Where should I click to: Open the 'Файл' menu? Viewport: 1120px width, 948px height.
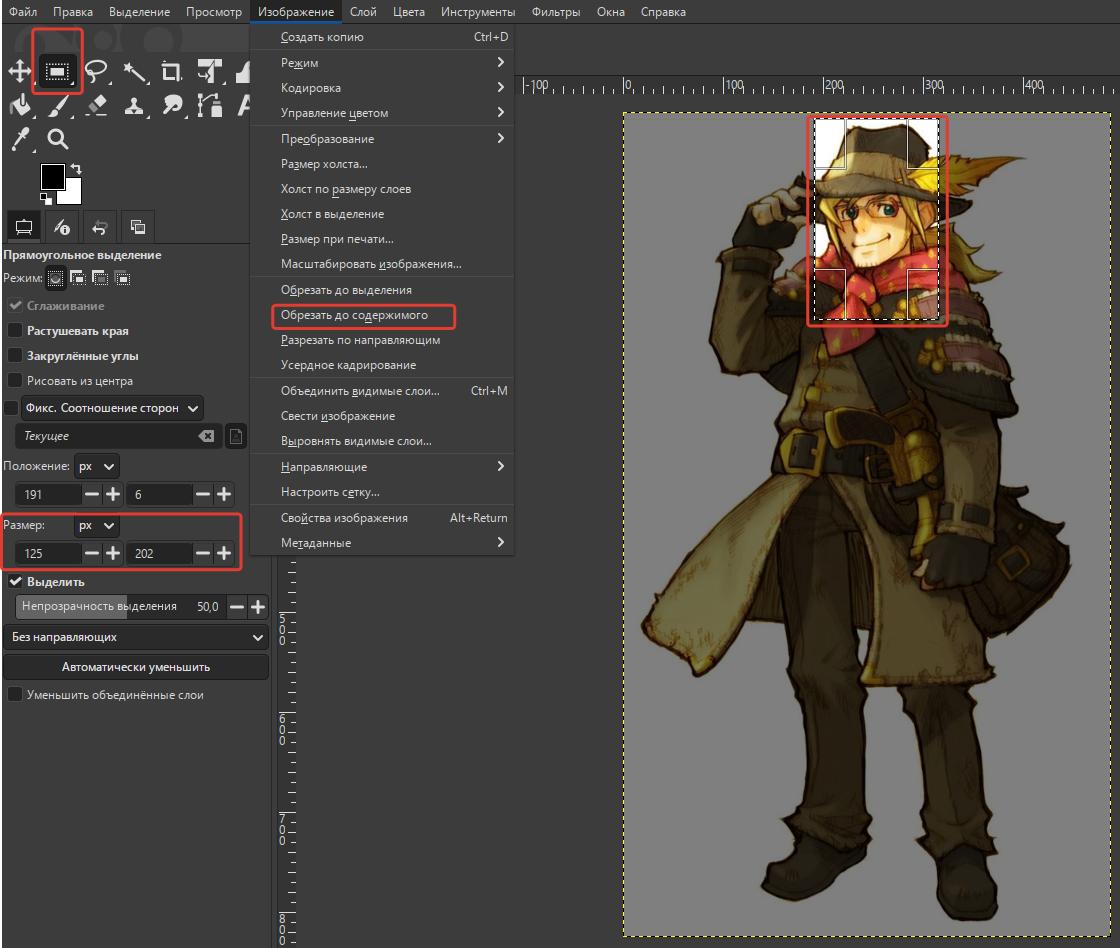pos(23,12)
